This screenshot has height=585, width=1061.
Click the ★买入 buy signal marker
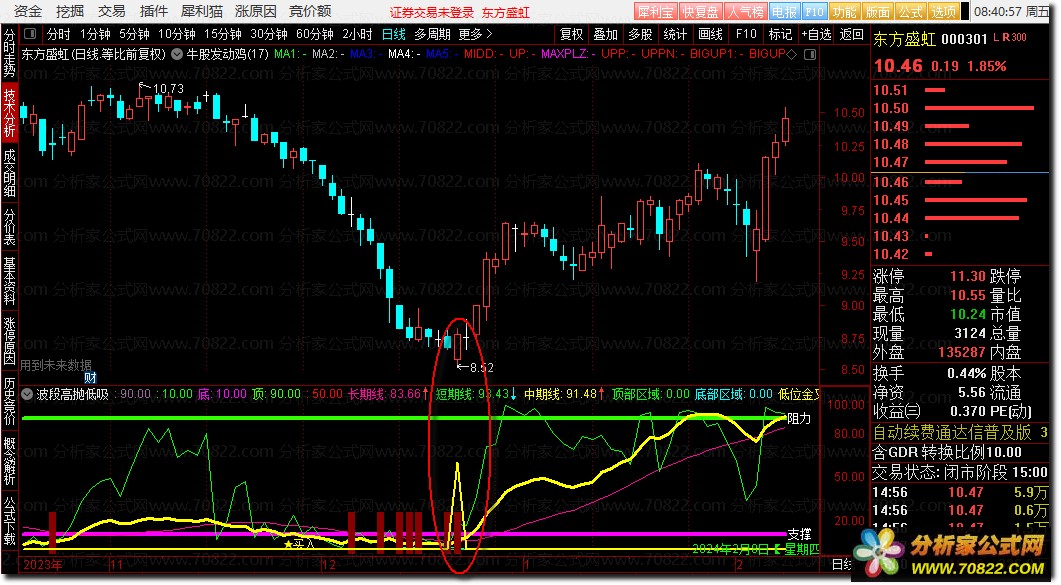[x=298, y=544]
